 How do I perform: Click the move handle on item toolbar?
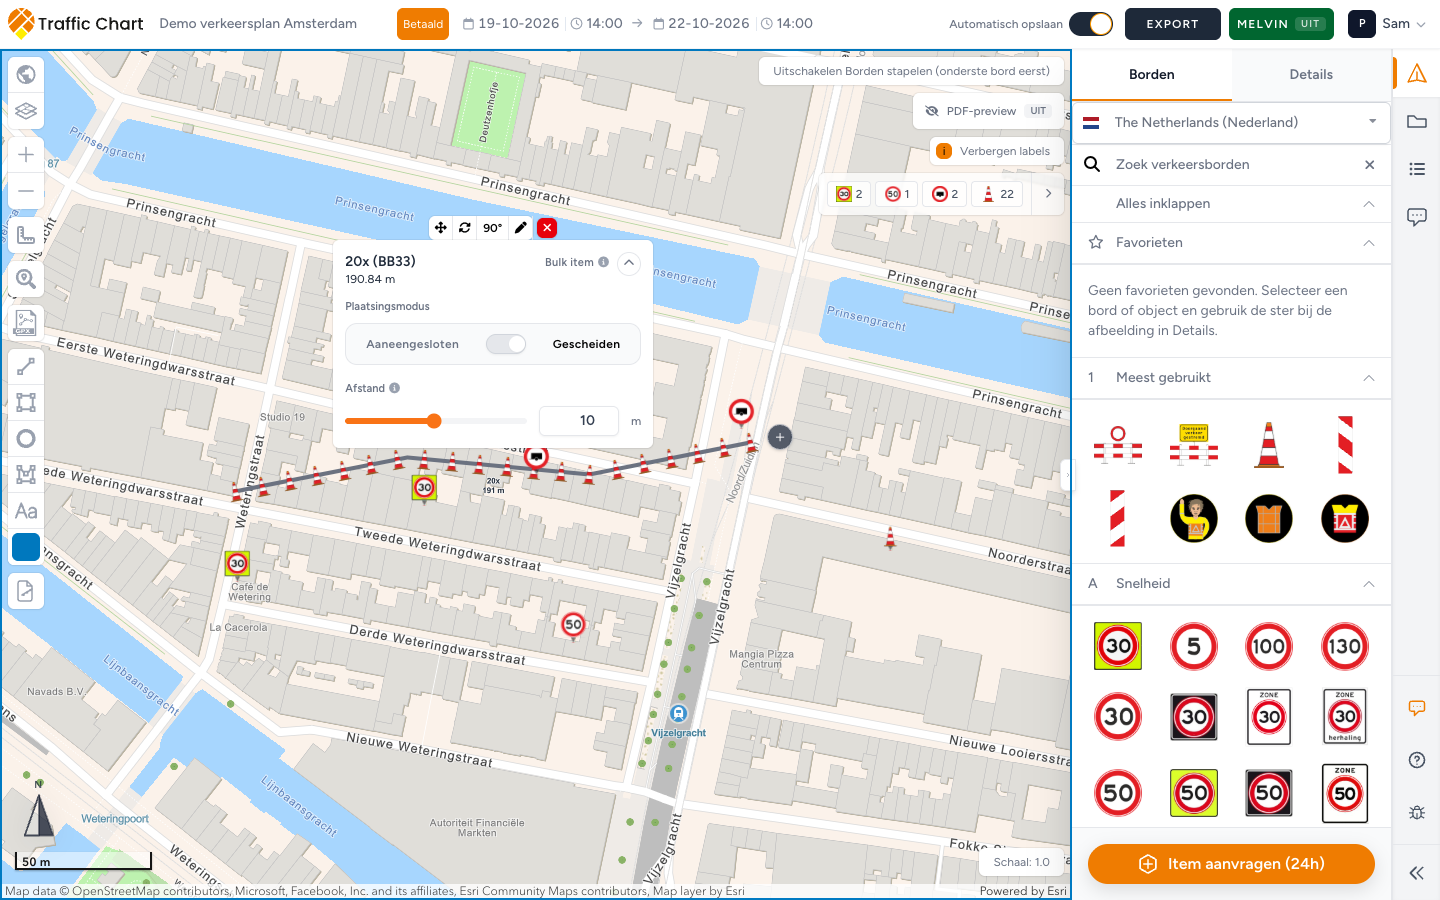click(441, 228)
